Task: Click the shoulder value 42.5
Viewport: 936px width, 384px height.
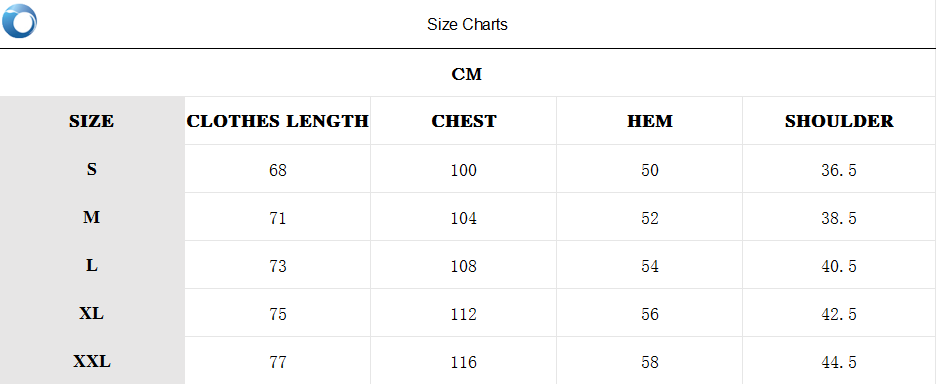Action: 839,314
